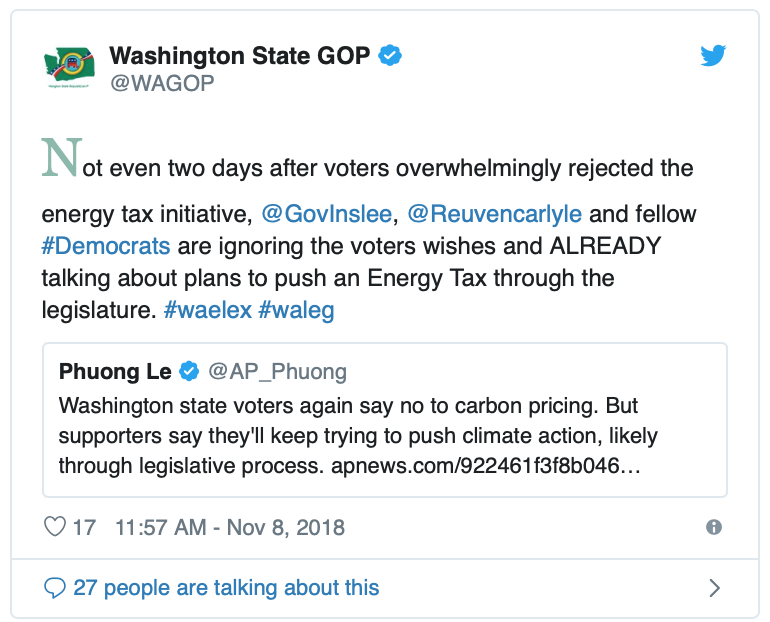Open the apnews.com article link
Screen dimensions: 770x622
click(486, 465)
